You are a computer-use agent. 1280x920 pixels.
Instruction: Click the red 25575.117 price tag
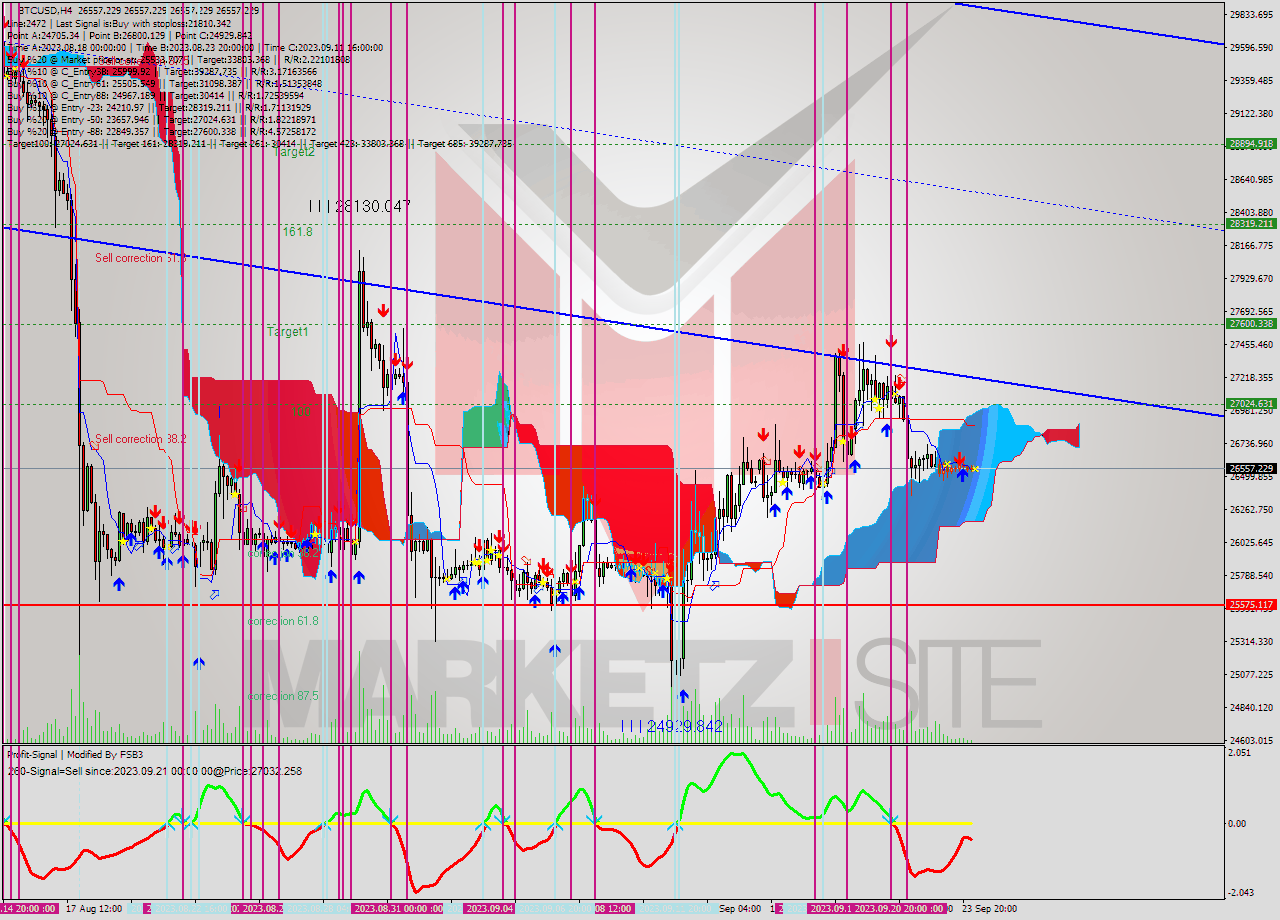point(1251,604)
